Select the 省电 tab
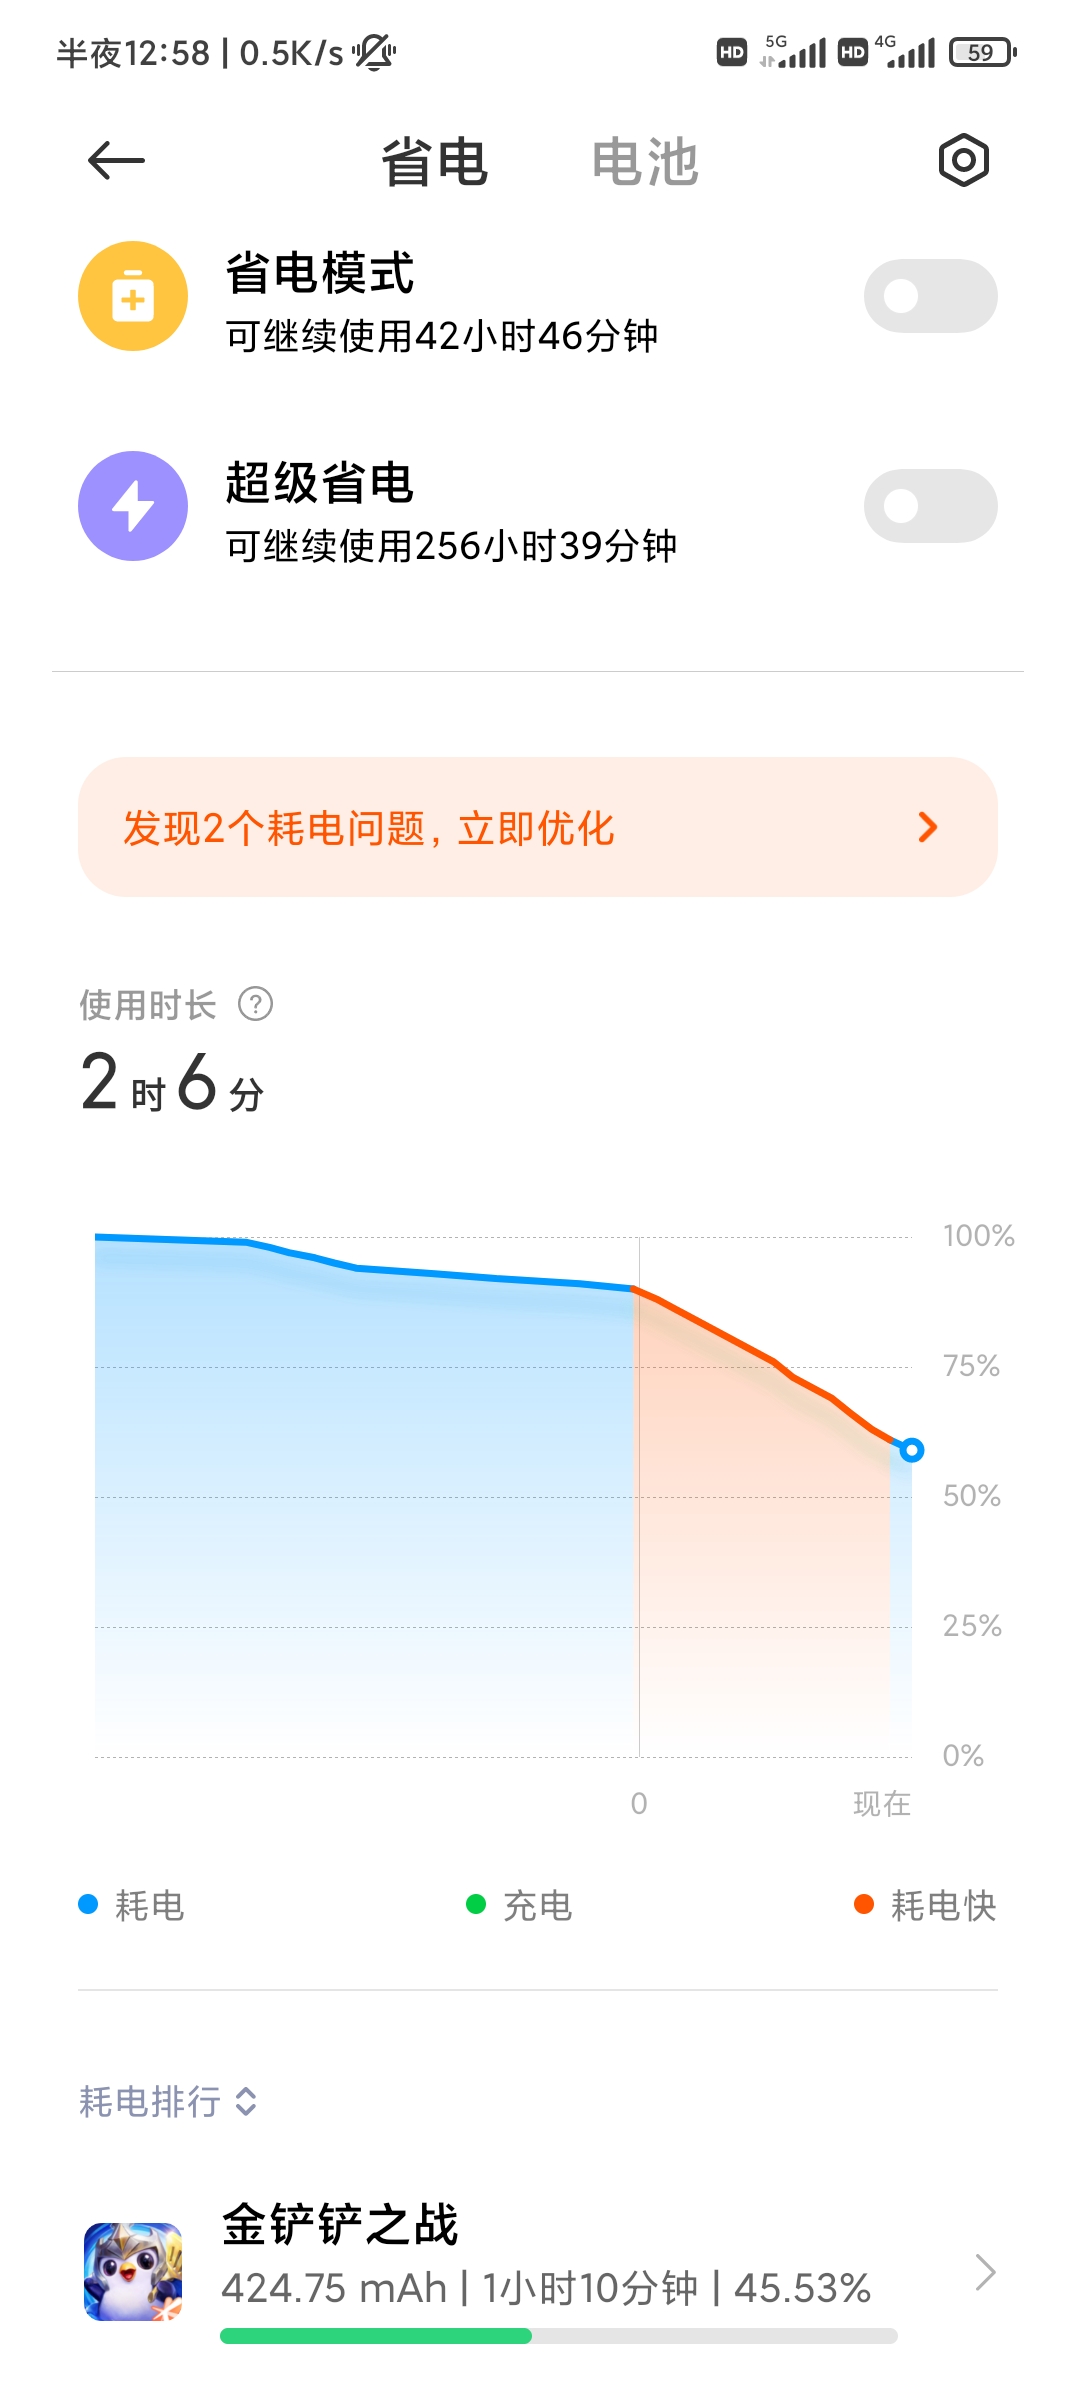This screenshot has height=2400, width=1080. click(434, 162)
